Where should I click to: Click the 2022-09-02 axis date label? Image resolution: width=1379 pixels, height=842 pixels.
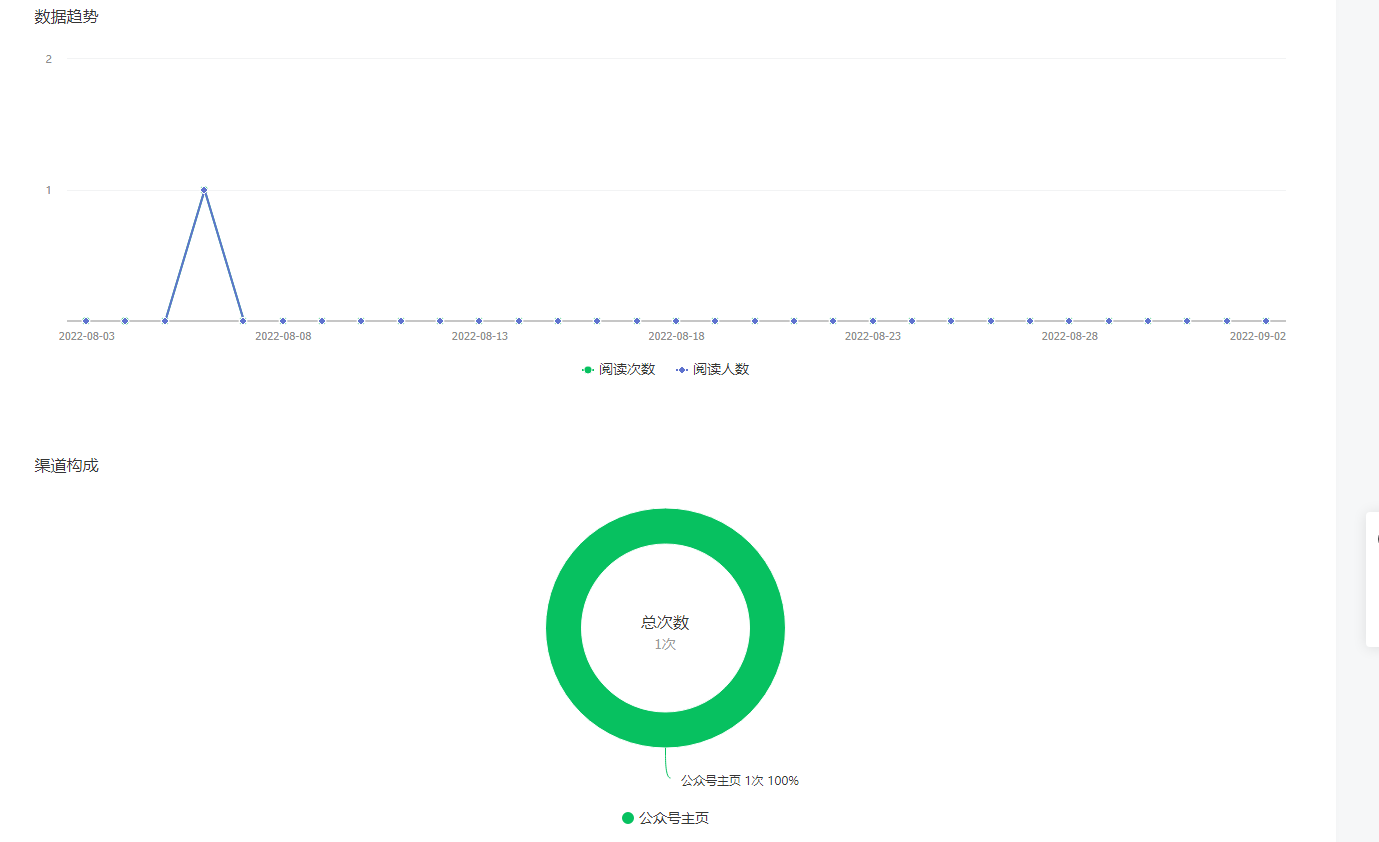pos(1258,336)
